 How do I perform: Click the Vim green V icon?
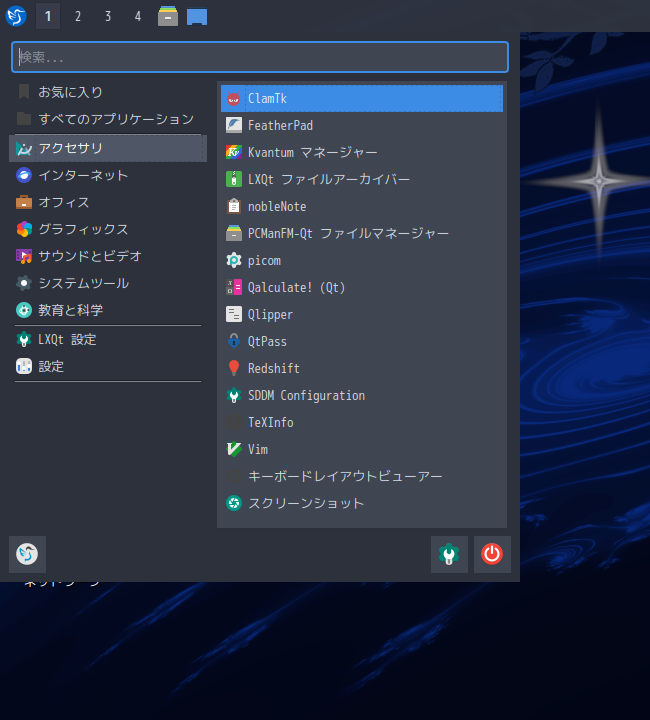[x=234, y=450]
